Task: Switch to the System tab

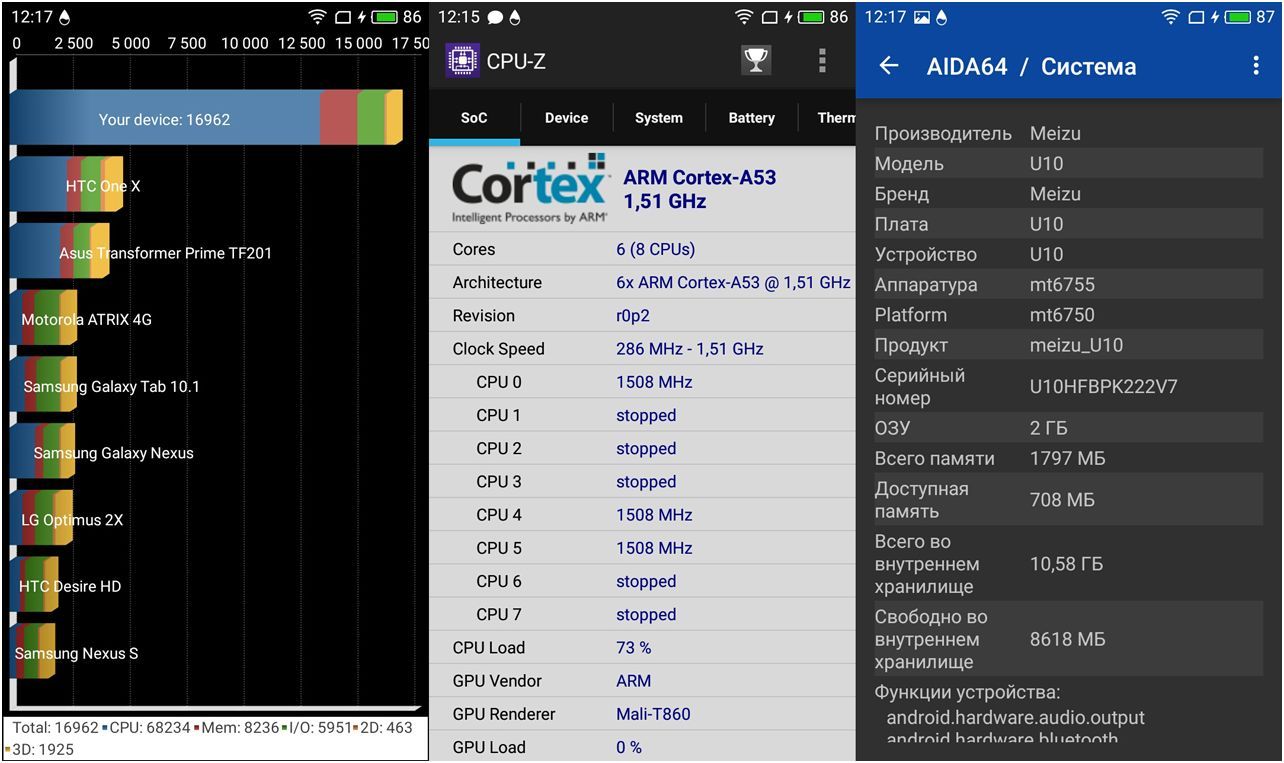Action: pyautogui.click(x=659, y=118)
